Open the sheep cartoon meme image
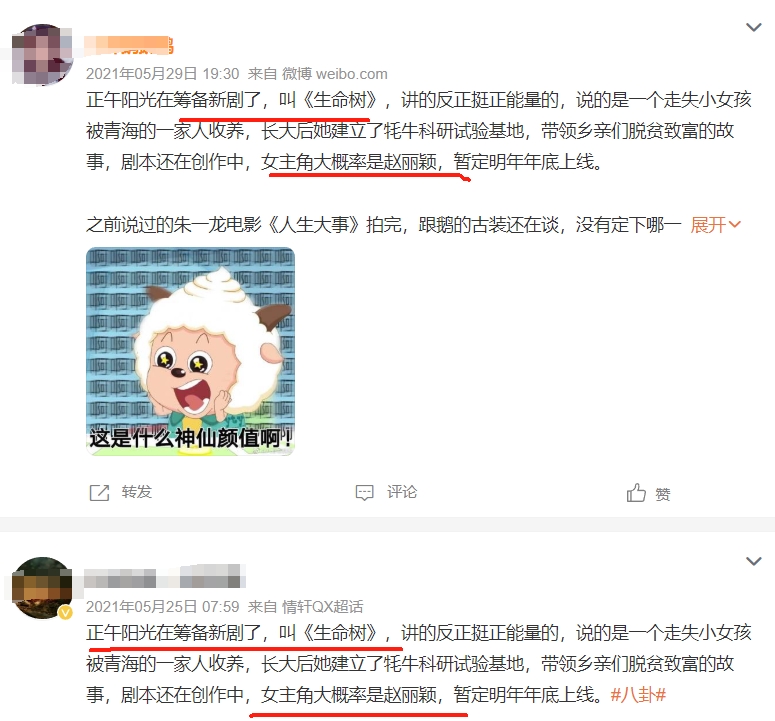 click(x=190, y=351)
